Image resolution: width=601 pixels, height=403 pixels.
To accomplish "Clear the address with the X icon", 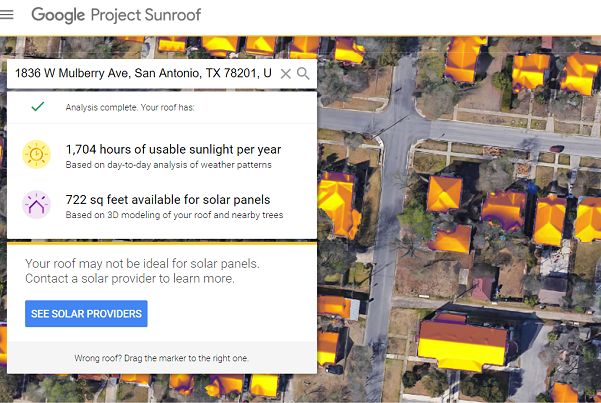I will point(285,74).
